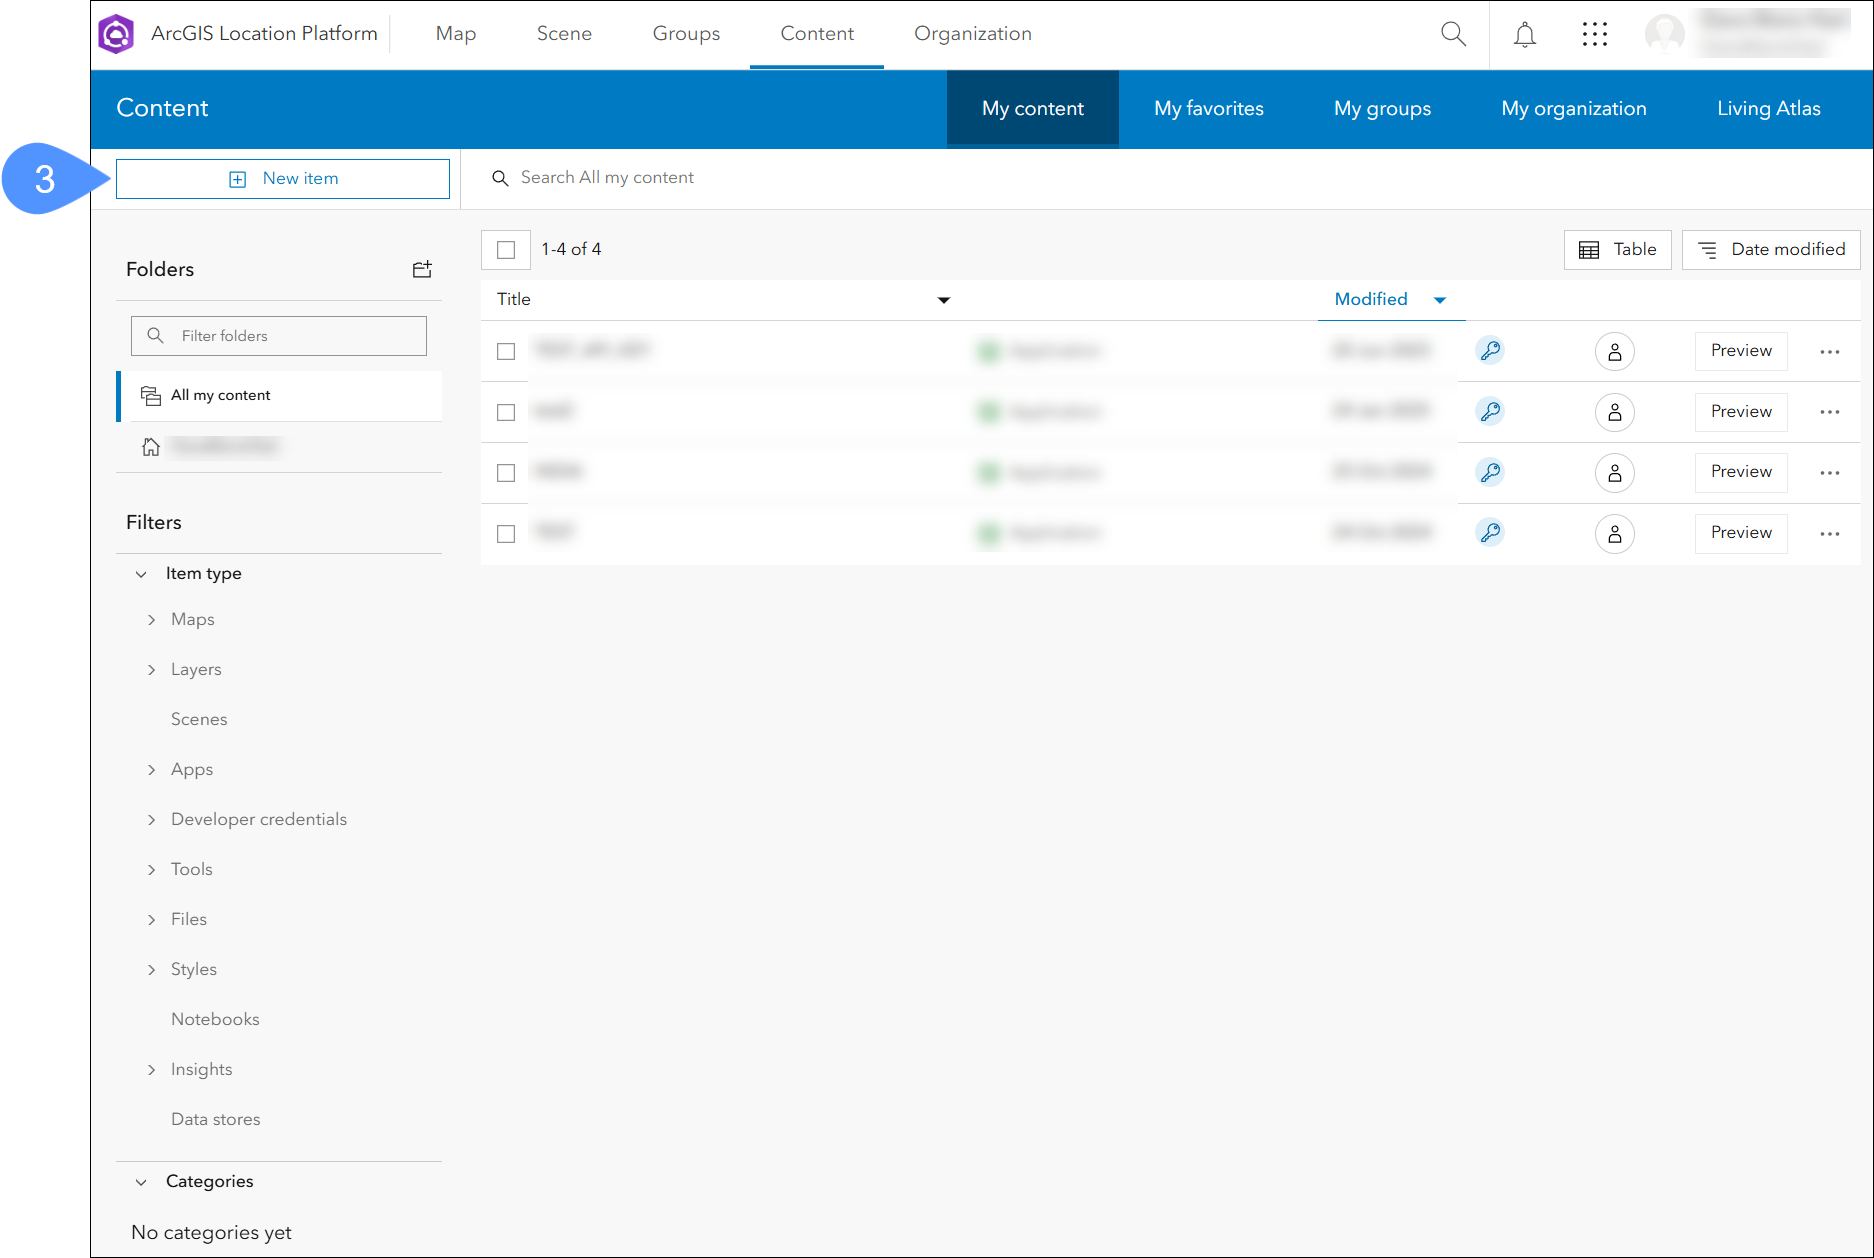The width and height of the screenshot is (1874, 1258).
Task: Click the New item button
Action: [x=283, y=179]
